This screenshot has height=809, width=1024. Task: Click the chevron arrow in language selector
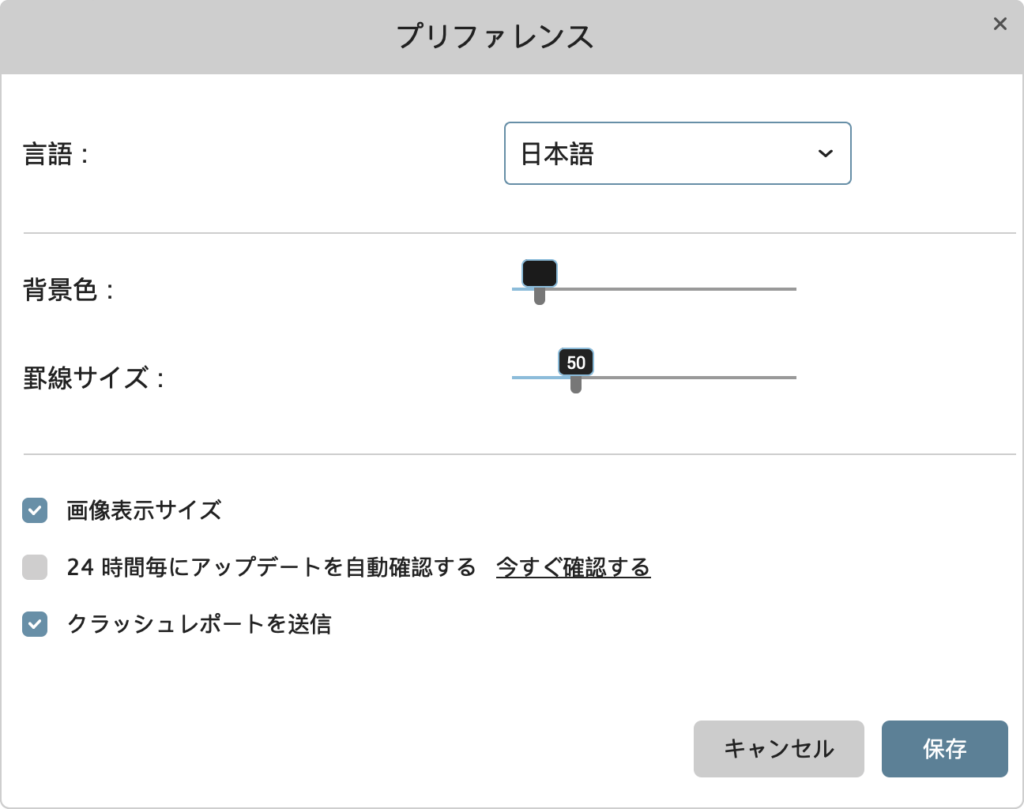825,153
